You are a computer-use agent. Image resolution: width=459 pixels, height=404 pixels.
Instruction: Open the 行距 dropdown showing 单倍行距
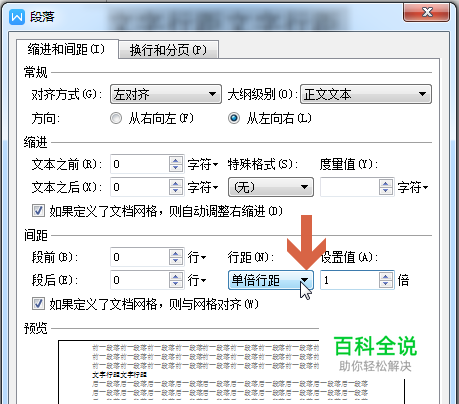(x=271, y=280)
